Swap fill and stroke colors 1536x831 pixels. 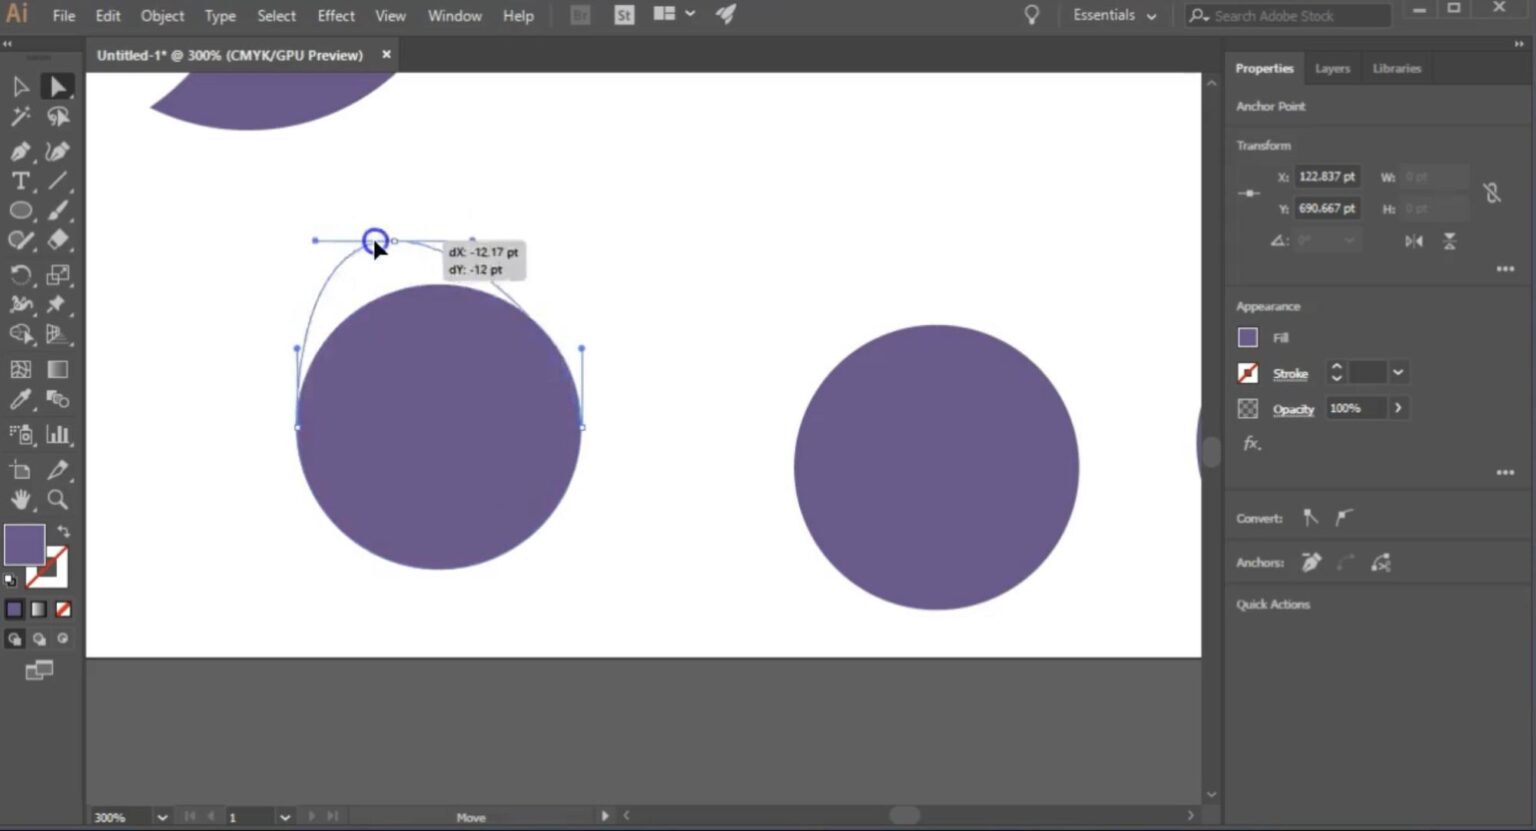point(63,531)
